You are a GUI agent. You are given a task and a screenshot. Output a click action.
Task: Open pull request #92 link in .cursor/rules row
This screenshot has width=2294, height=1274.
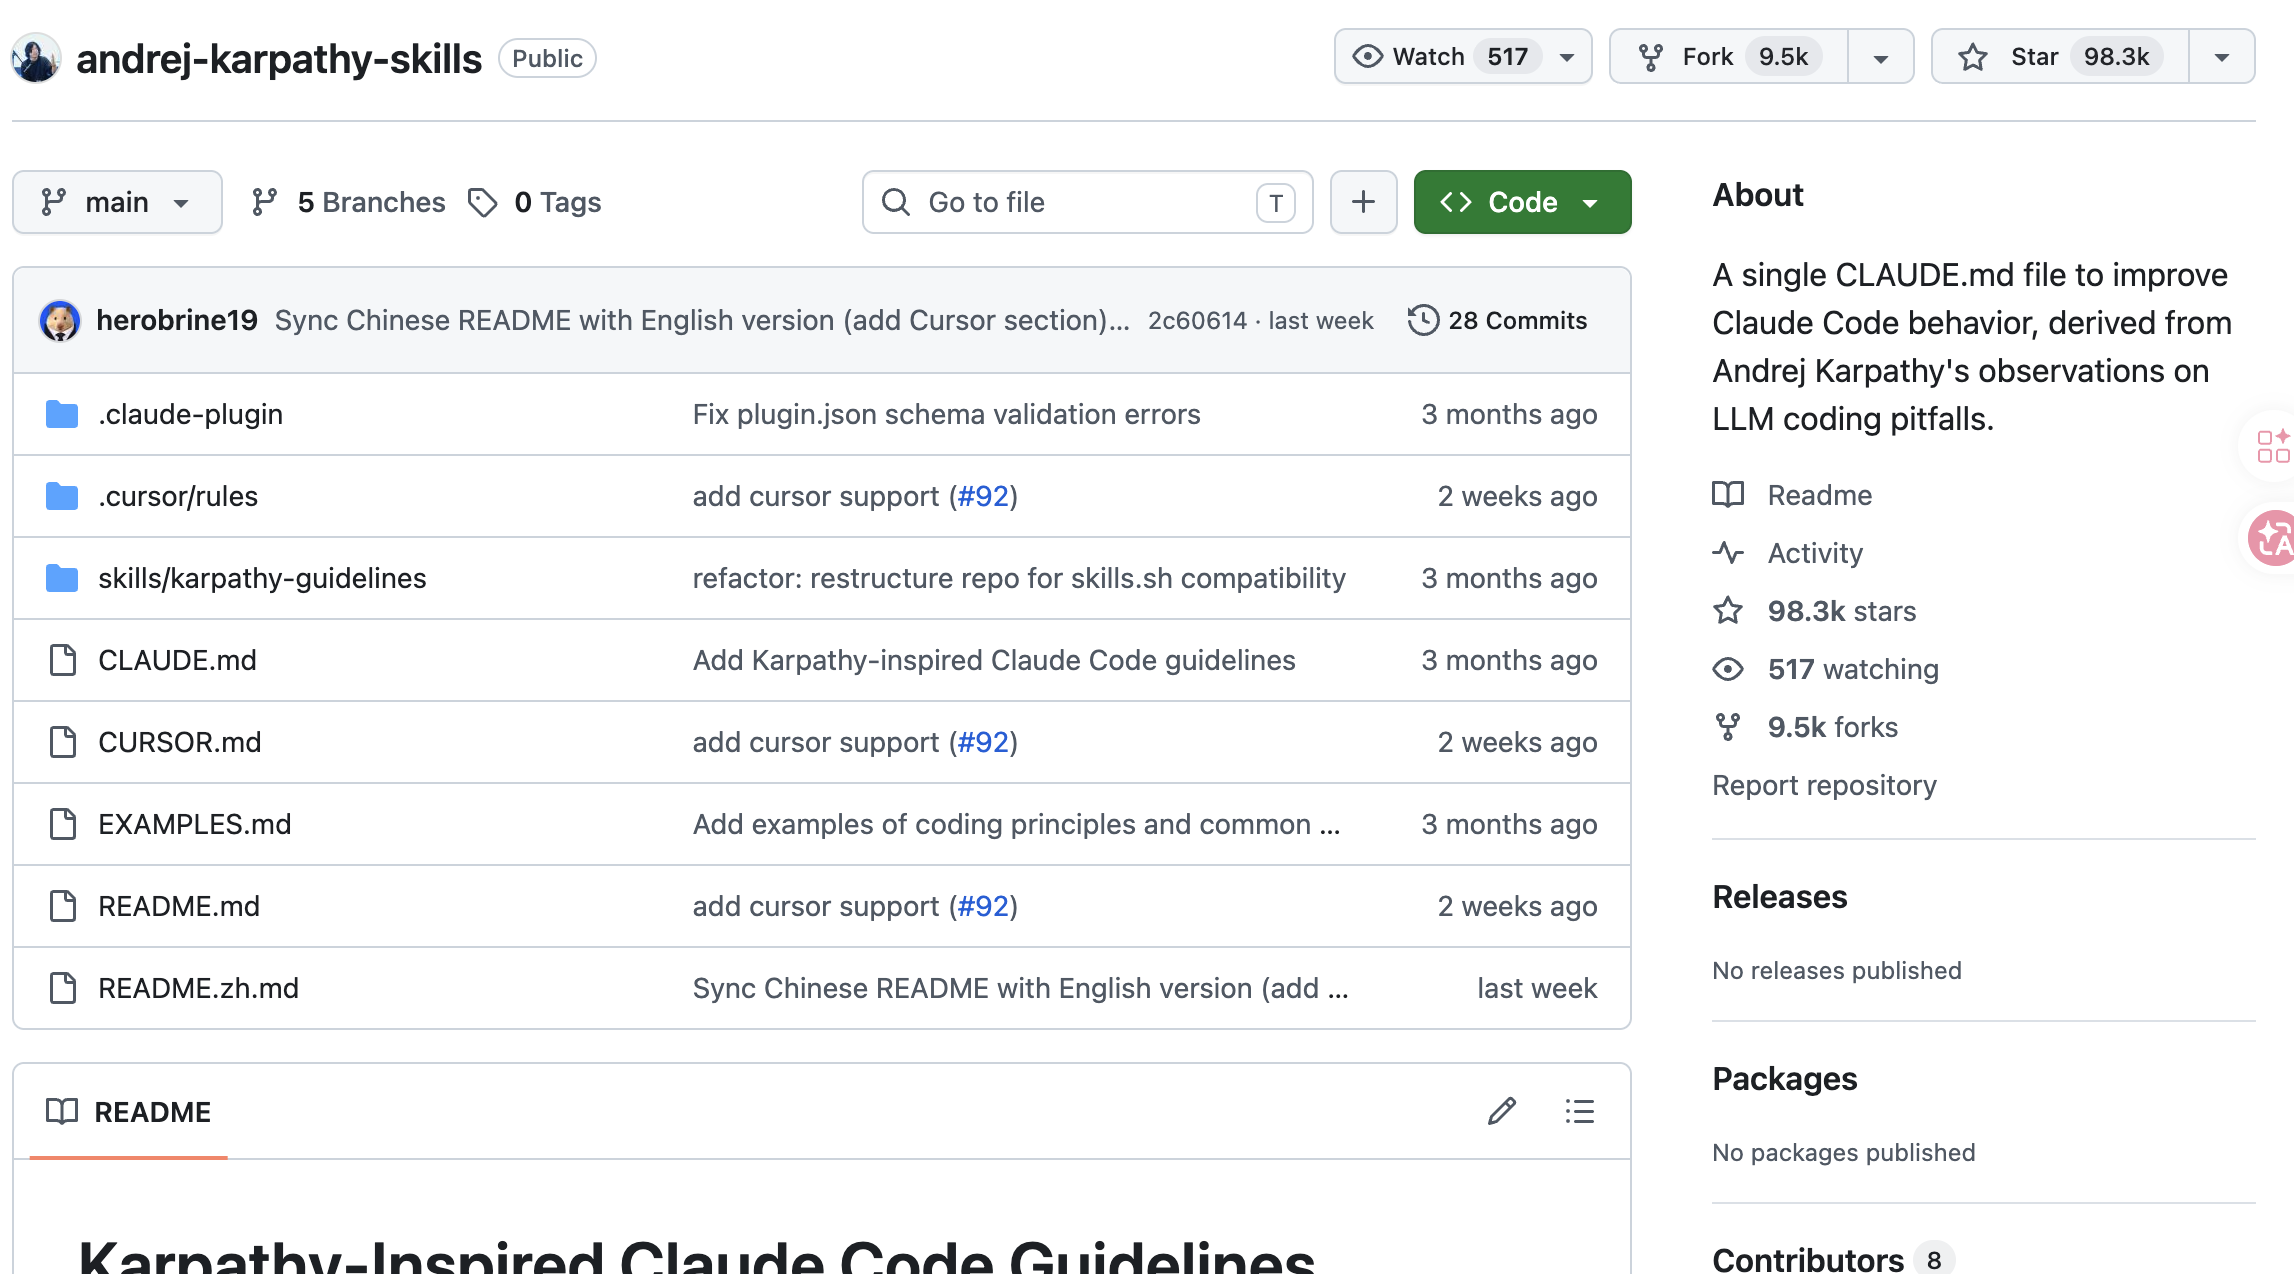click(x=983, y=496)
